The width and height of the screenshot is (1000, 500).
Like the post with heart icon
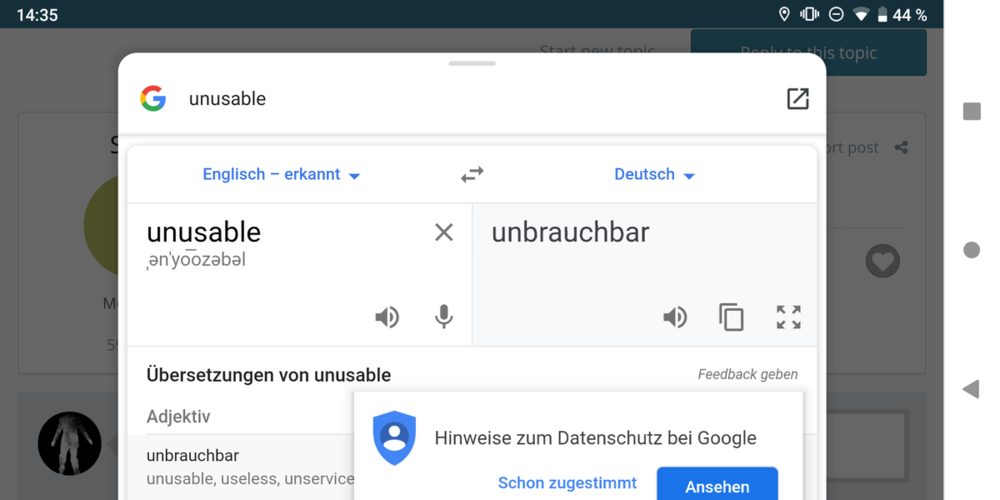(x=882, y=261)
